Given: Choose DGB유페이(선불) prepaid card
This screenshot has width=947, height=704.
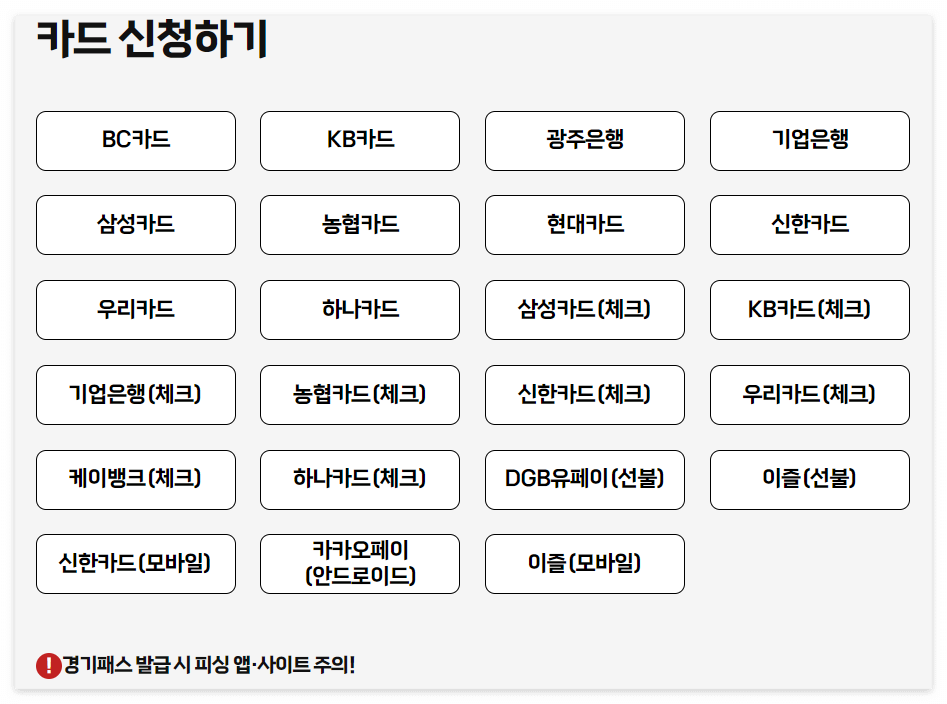Looking at the screenshot, I should point(584,480).
